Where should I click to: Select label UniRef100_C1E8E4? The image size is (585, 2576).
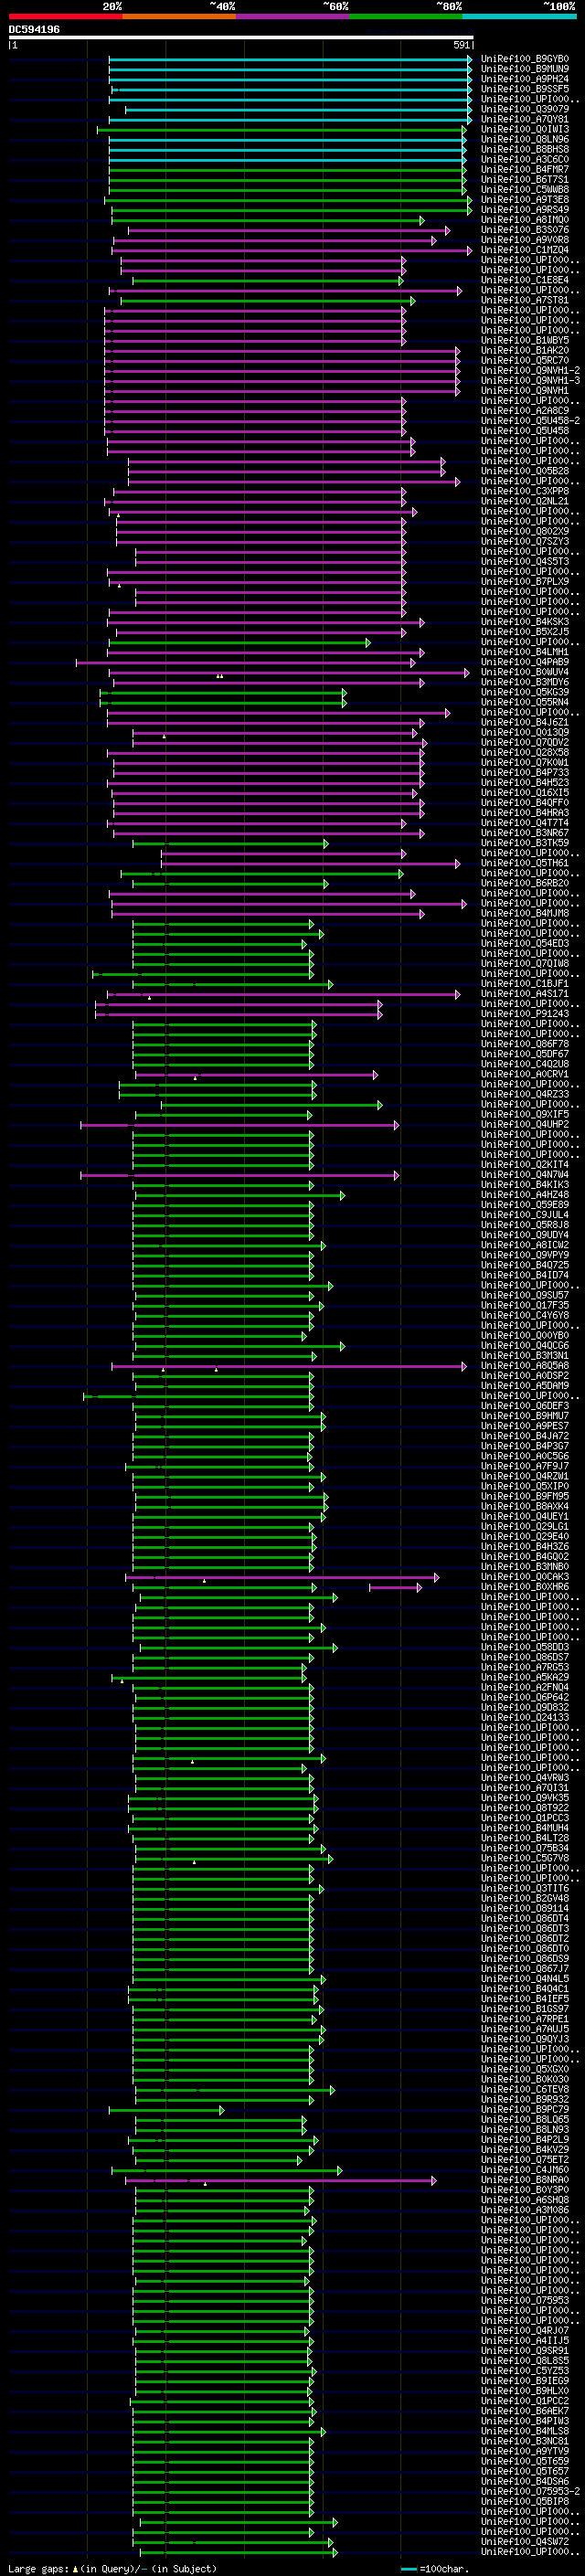pyautogui.click(x=525, y=280)
